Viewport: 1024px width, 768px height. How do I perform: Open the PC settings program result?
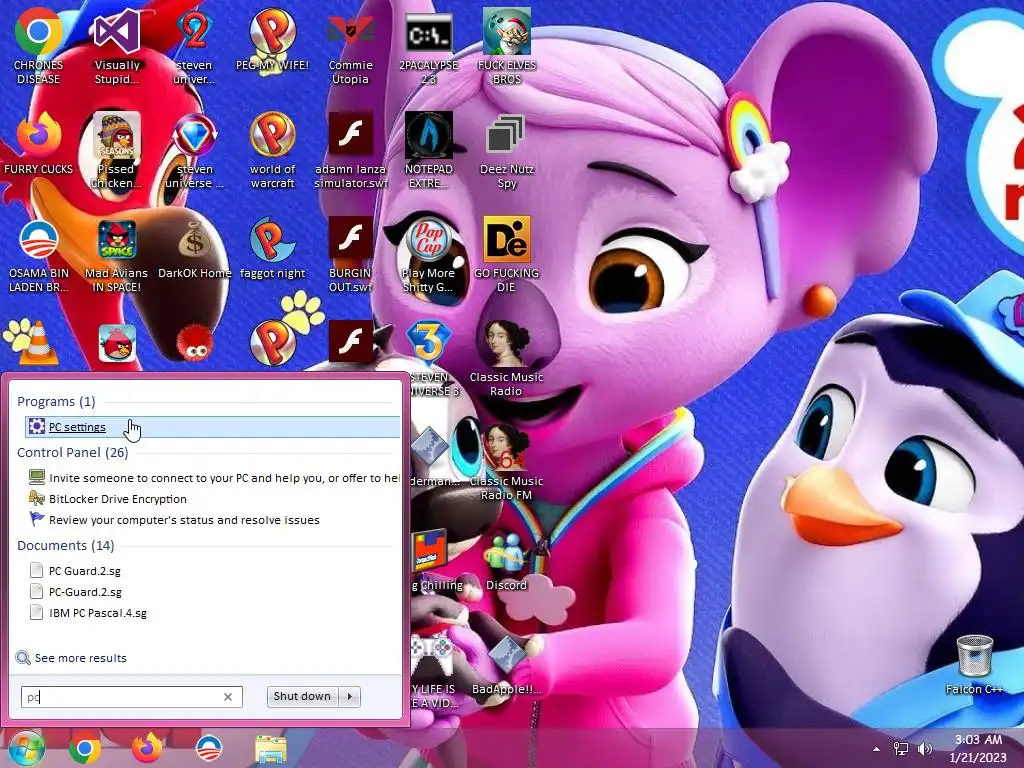pos(213,427)
